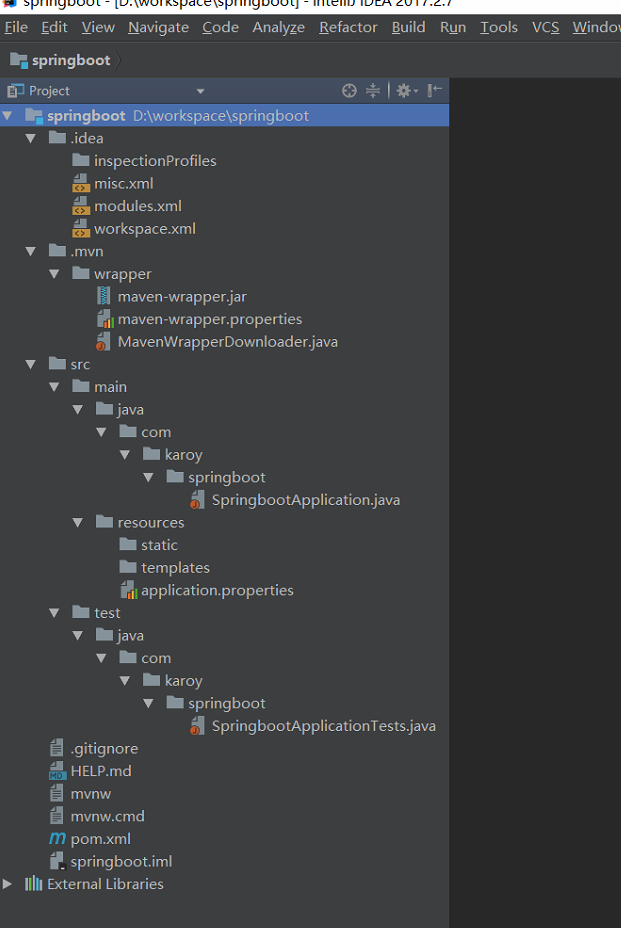Collapse the wrapper folder arrow
The width and height of the screenshot is (621, 928).
tap(54, 274)
